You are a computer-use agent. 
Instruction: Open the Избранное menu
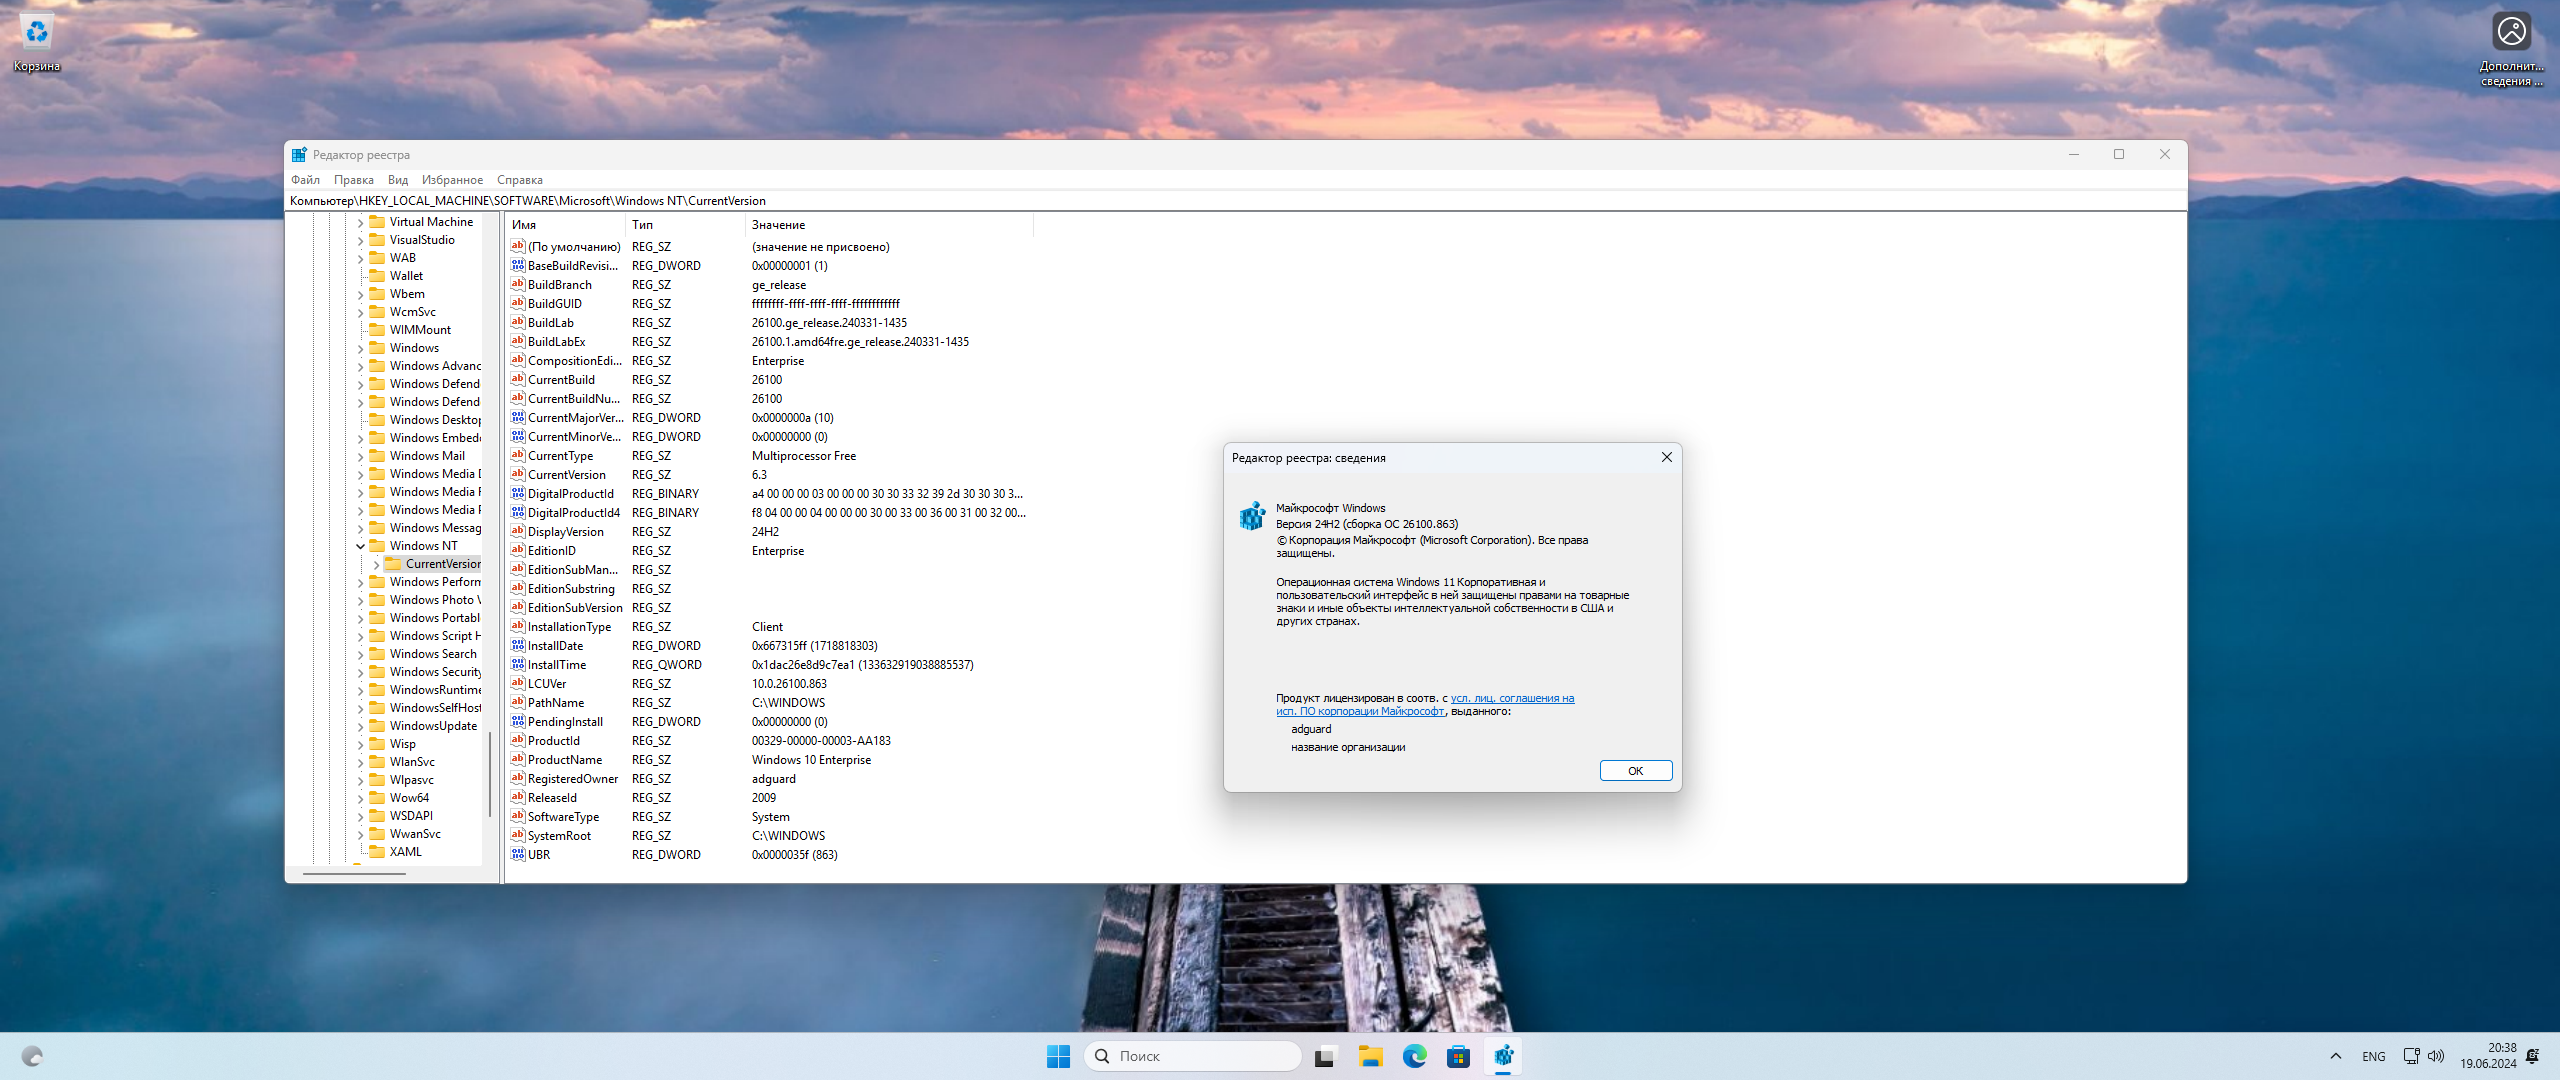click(452, 180)
